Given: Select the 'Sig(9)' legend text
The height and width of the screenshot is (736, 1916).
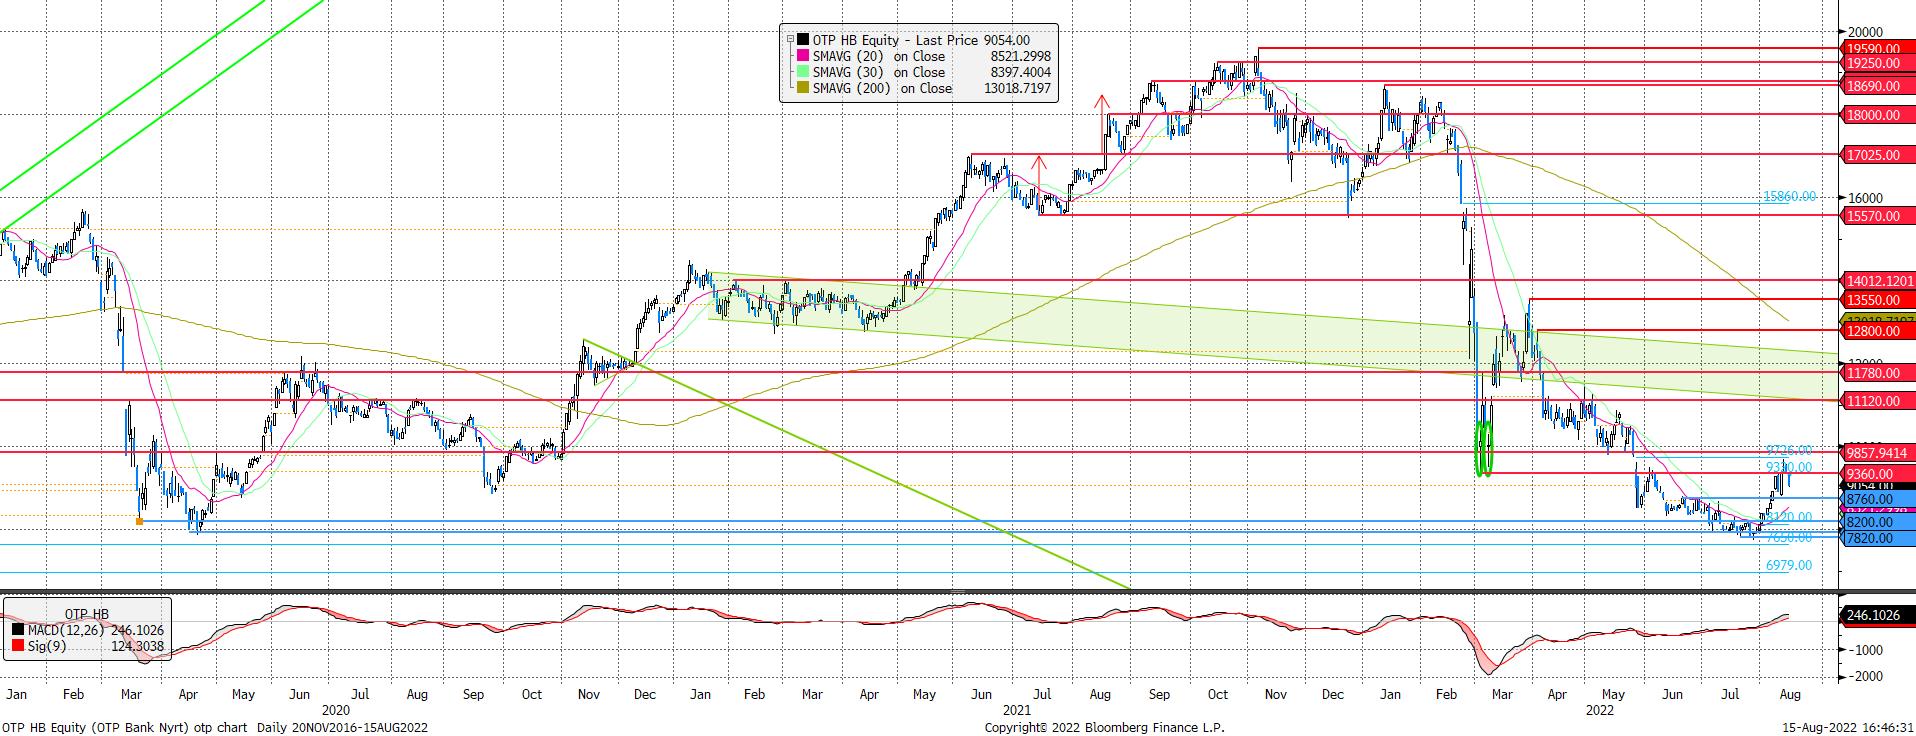Looking at the screenshot, I should click(x=45, y=647).
